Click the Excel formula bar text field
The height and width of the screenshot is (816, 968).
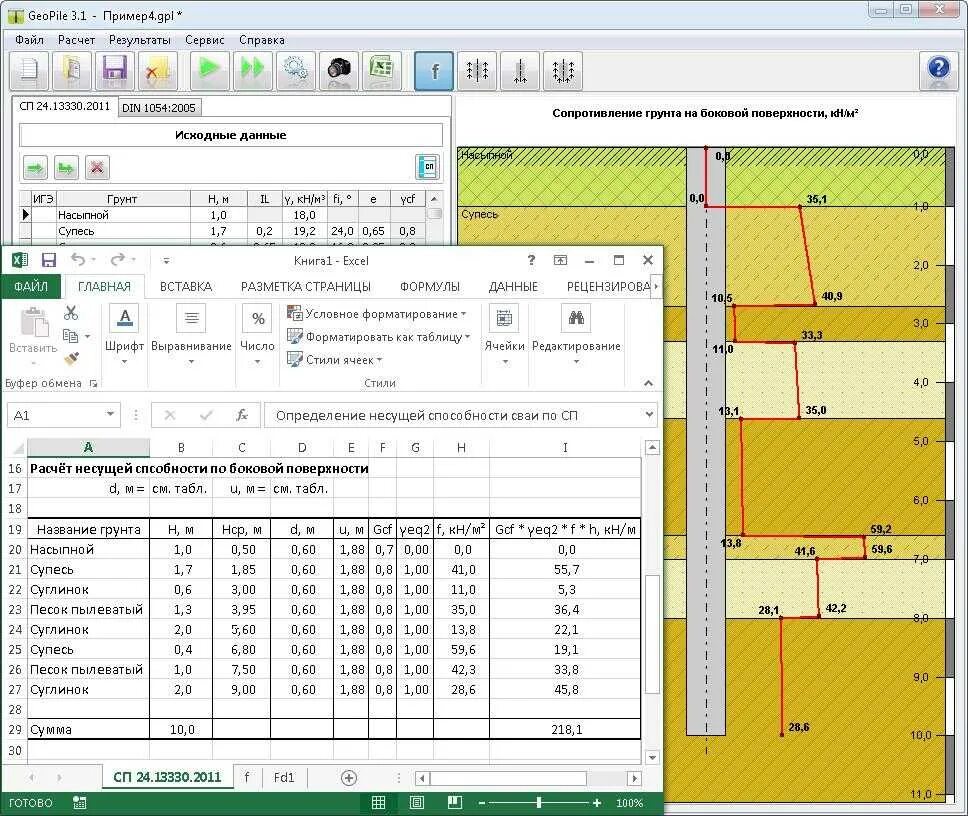(450, 415)
